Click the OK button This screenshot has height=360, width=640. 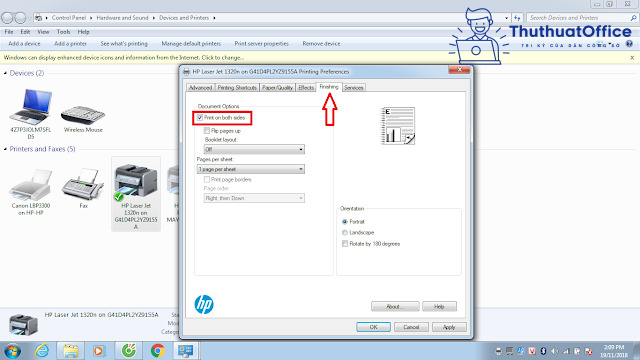373,327
